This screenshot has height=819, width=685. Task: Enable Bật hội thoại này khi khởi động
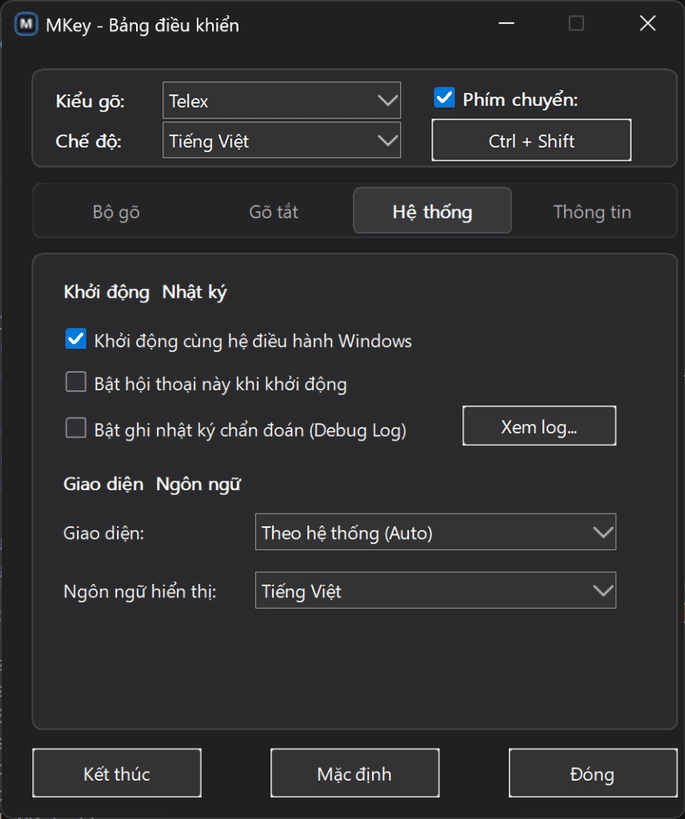click(76, 382)
